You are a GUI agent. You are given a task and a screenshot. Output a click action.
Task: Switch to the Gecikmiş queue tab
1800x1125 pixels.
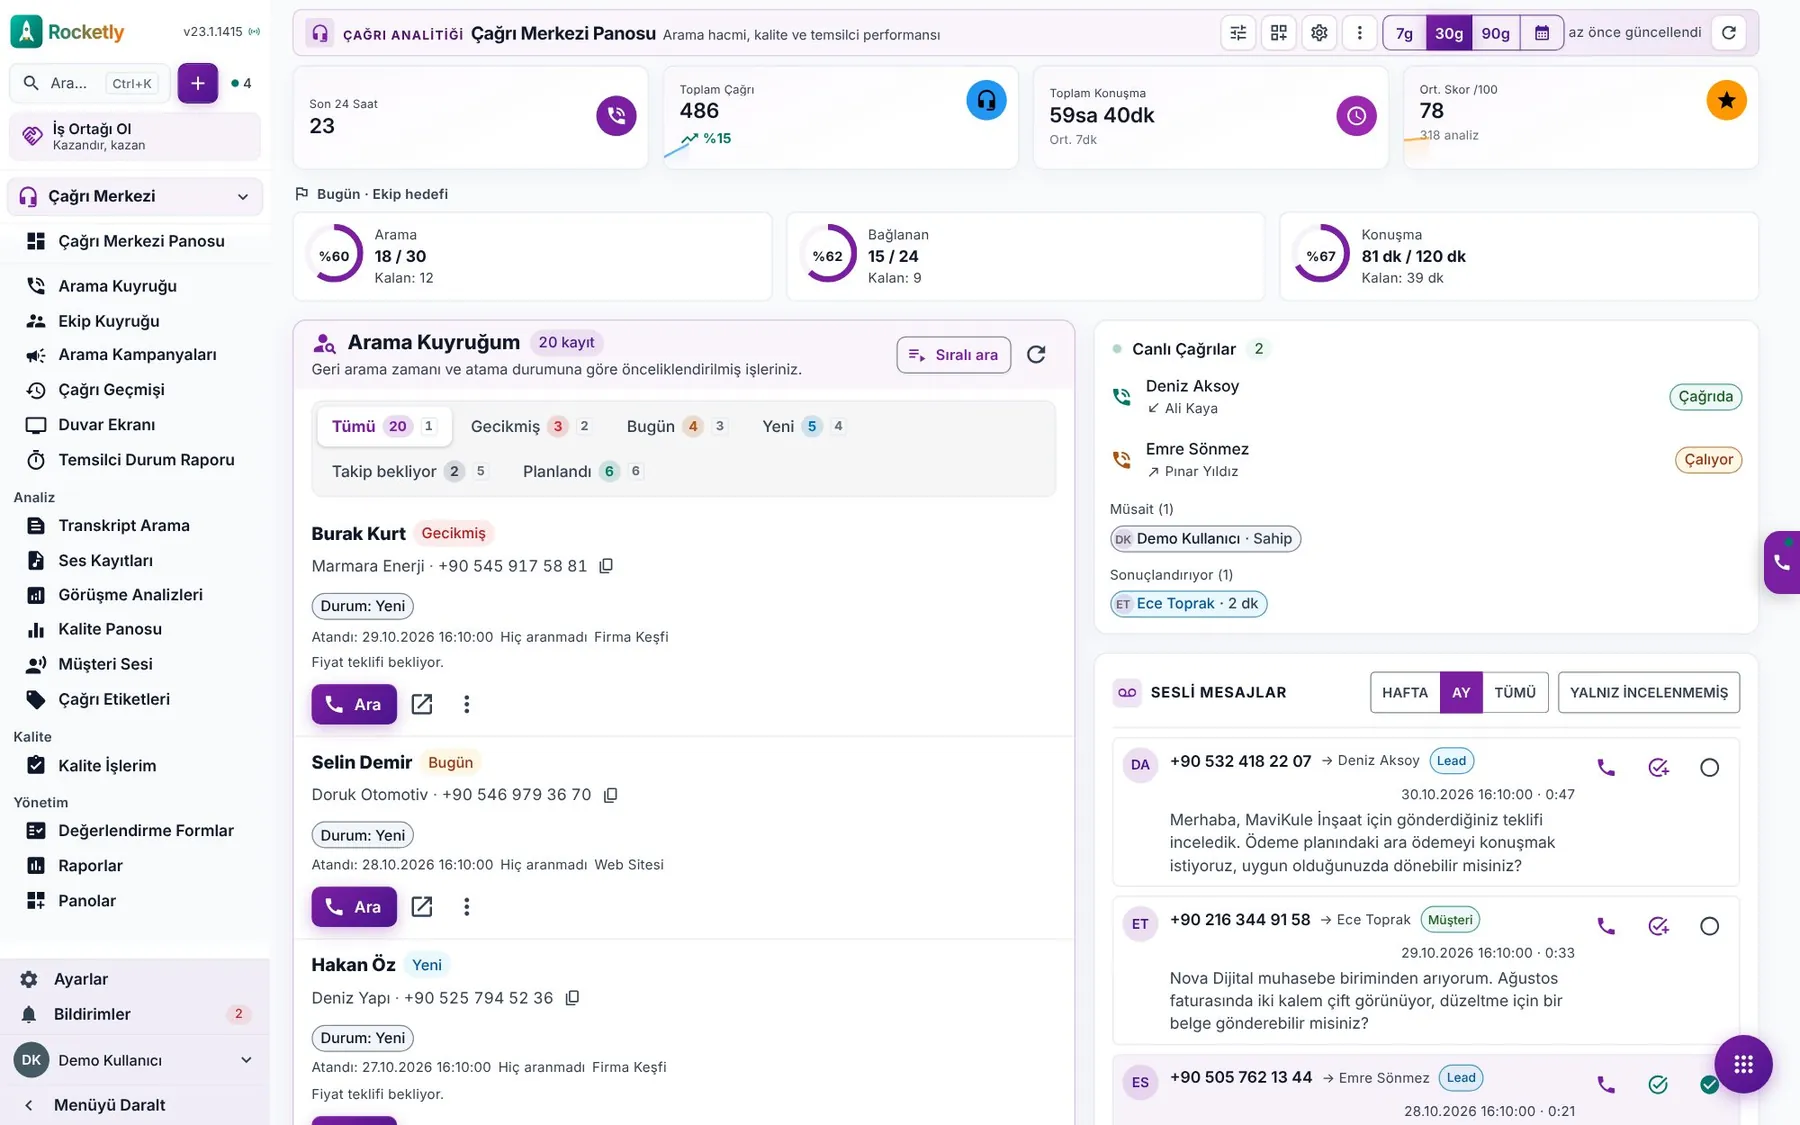530,426
